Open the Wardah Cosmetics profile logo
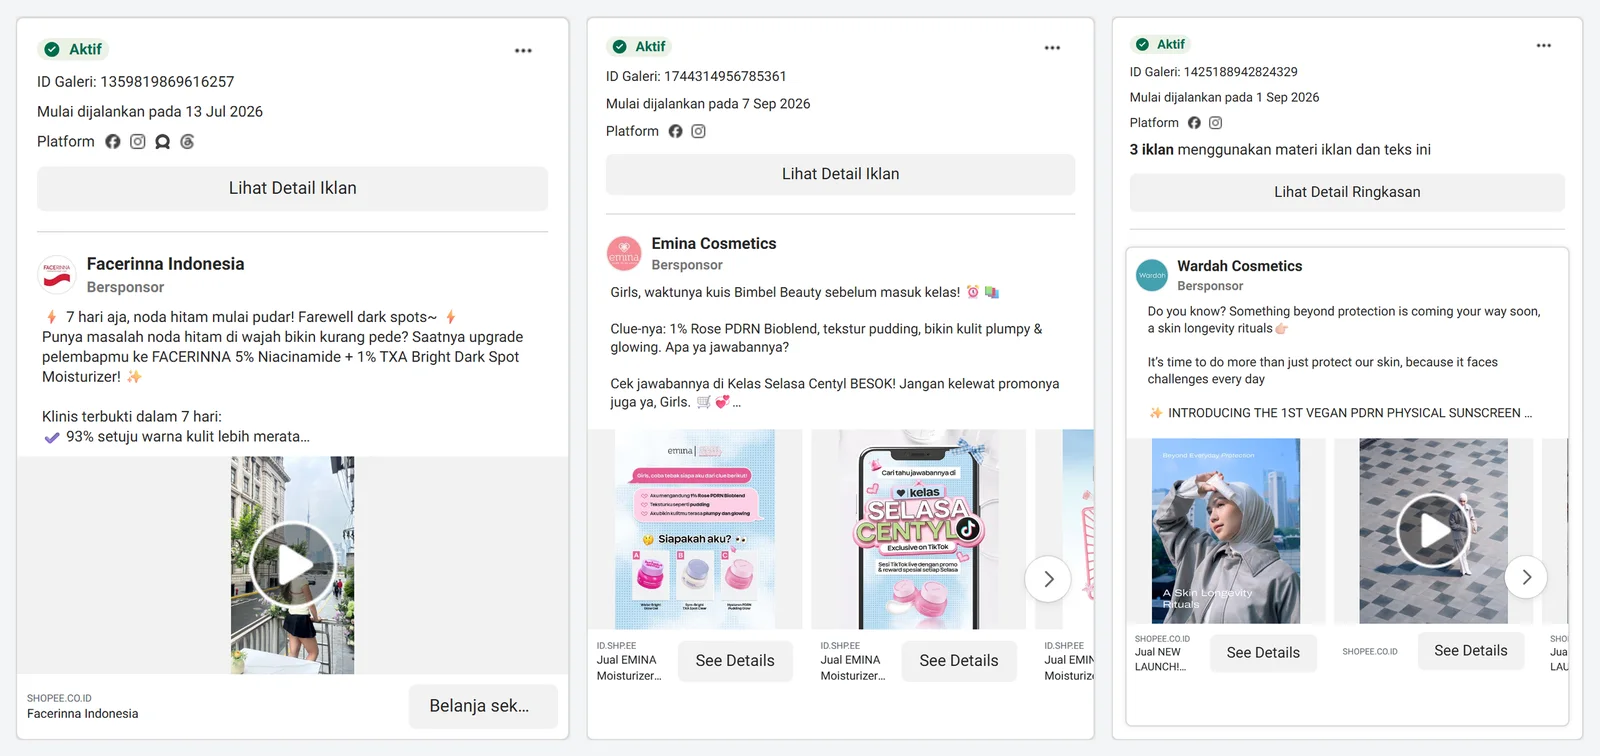The width and height of the screenshot is (1600, 756). (x=1152, y=275)
